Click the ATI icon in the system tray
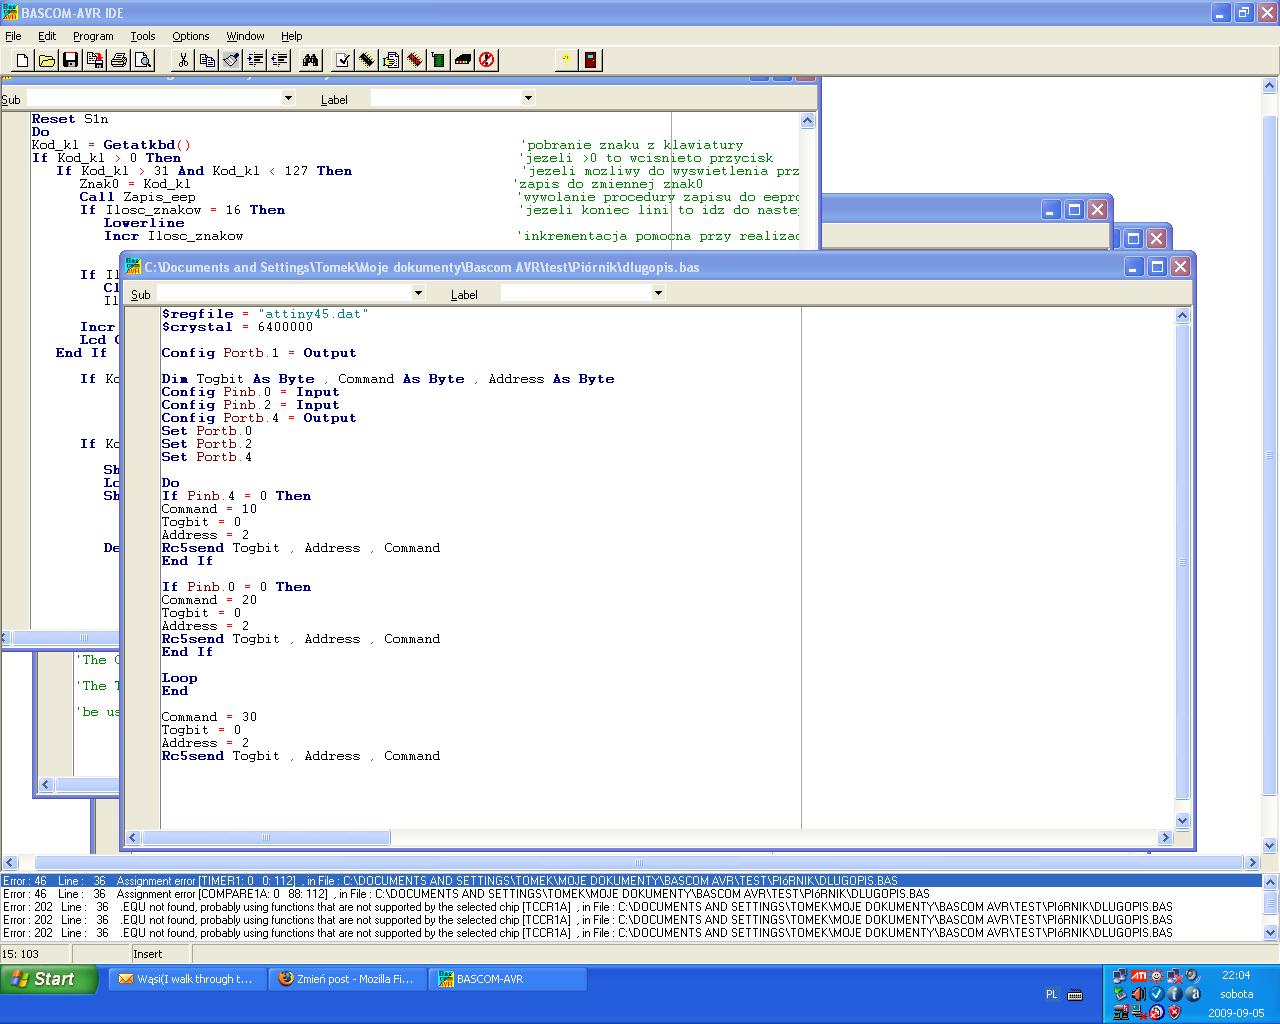Image resolution: width=1280 pixels, height=1024 pixels. 1138,976
